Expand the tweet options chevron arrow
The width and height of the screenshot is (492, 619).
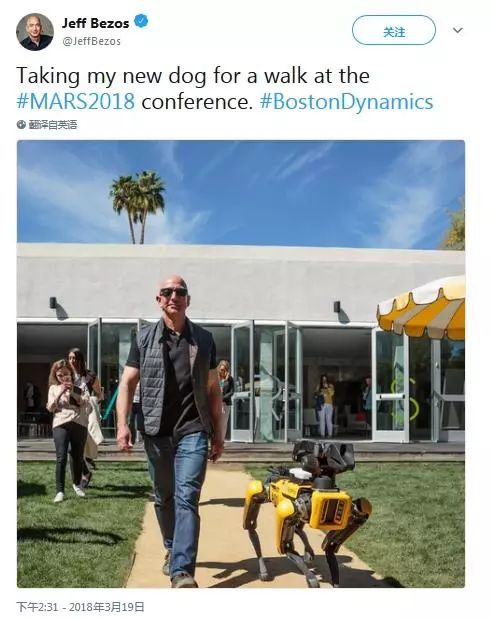pos(457,30)
